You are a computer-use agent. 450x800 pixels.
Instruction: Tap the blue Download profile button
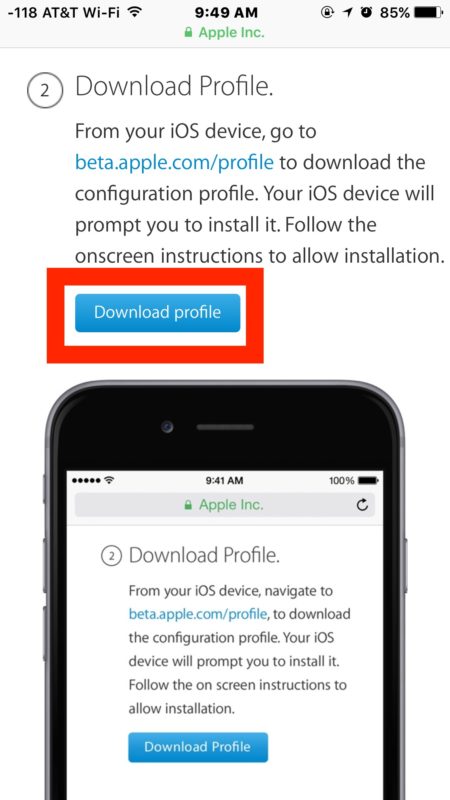[157, 312]
